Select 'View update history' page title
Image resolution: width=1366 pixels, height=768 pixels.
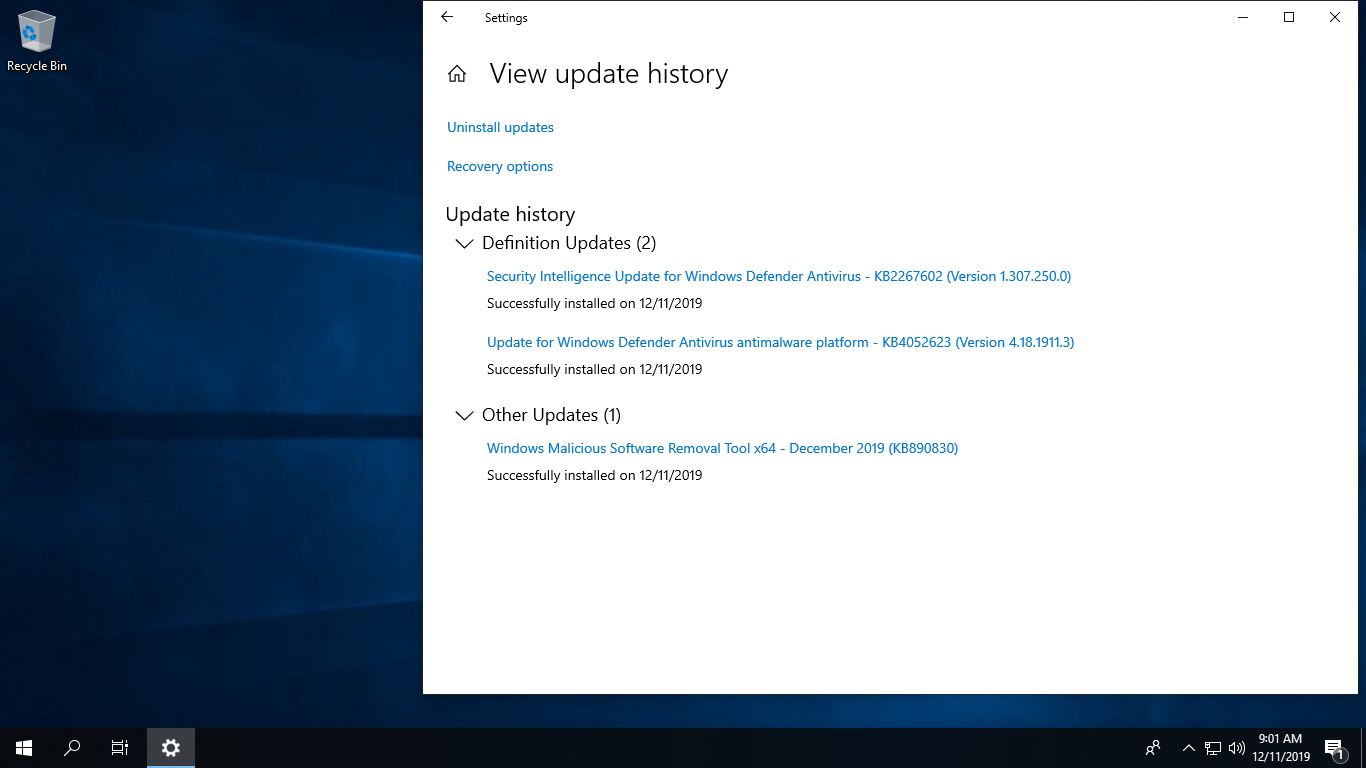point(609,74)
